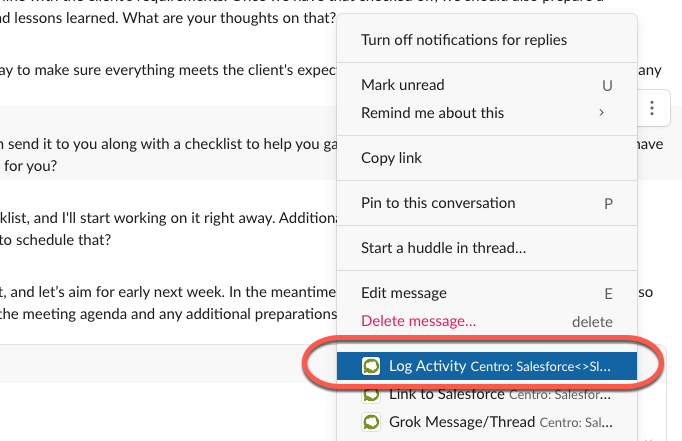Click the Grok Message/Thread Centro icon
Screen dimensions: 682x441
(x=371, y=422)
